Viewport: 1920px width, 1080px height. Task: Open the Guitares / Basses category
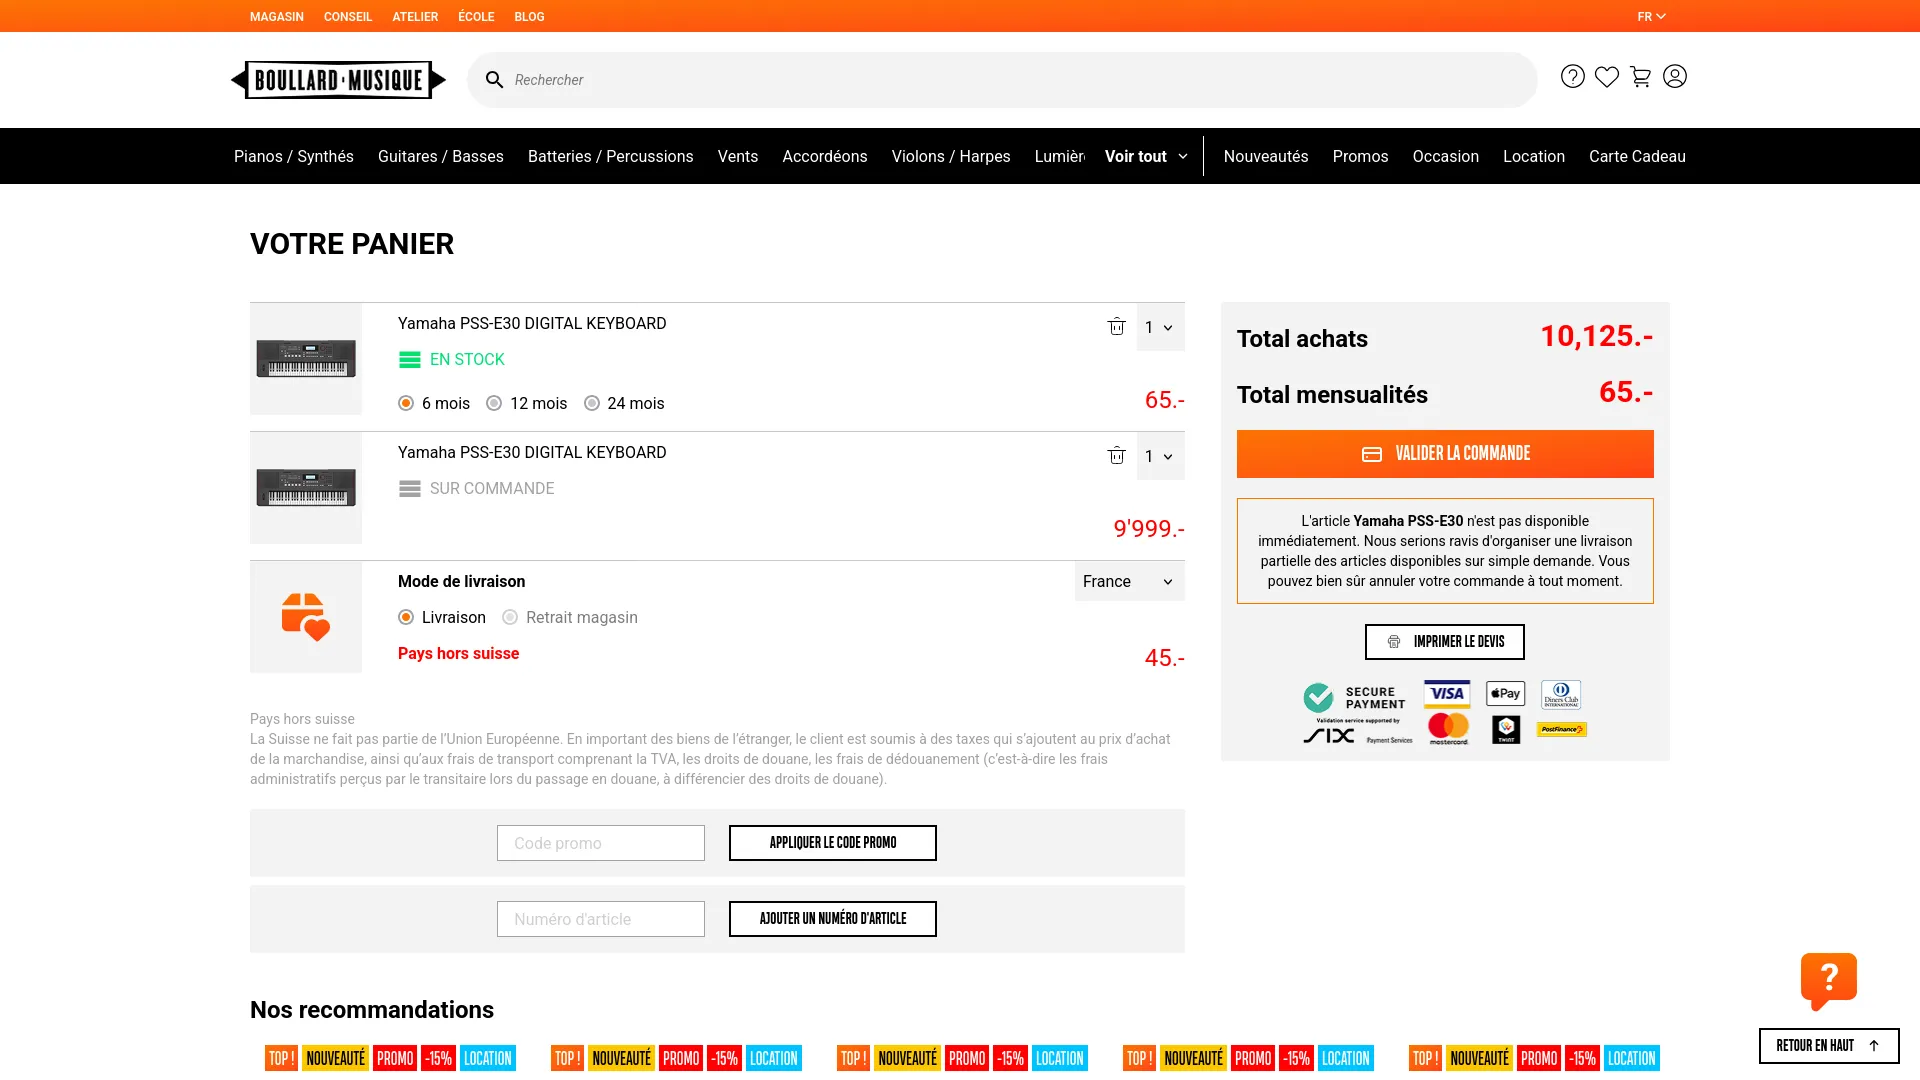441,157
